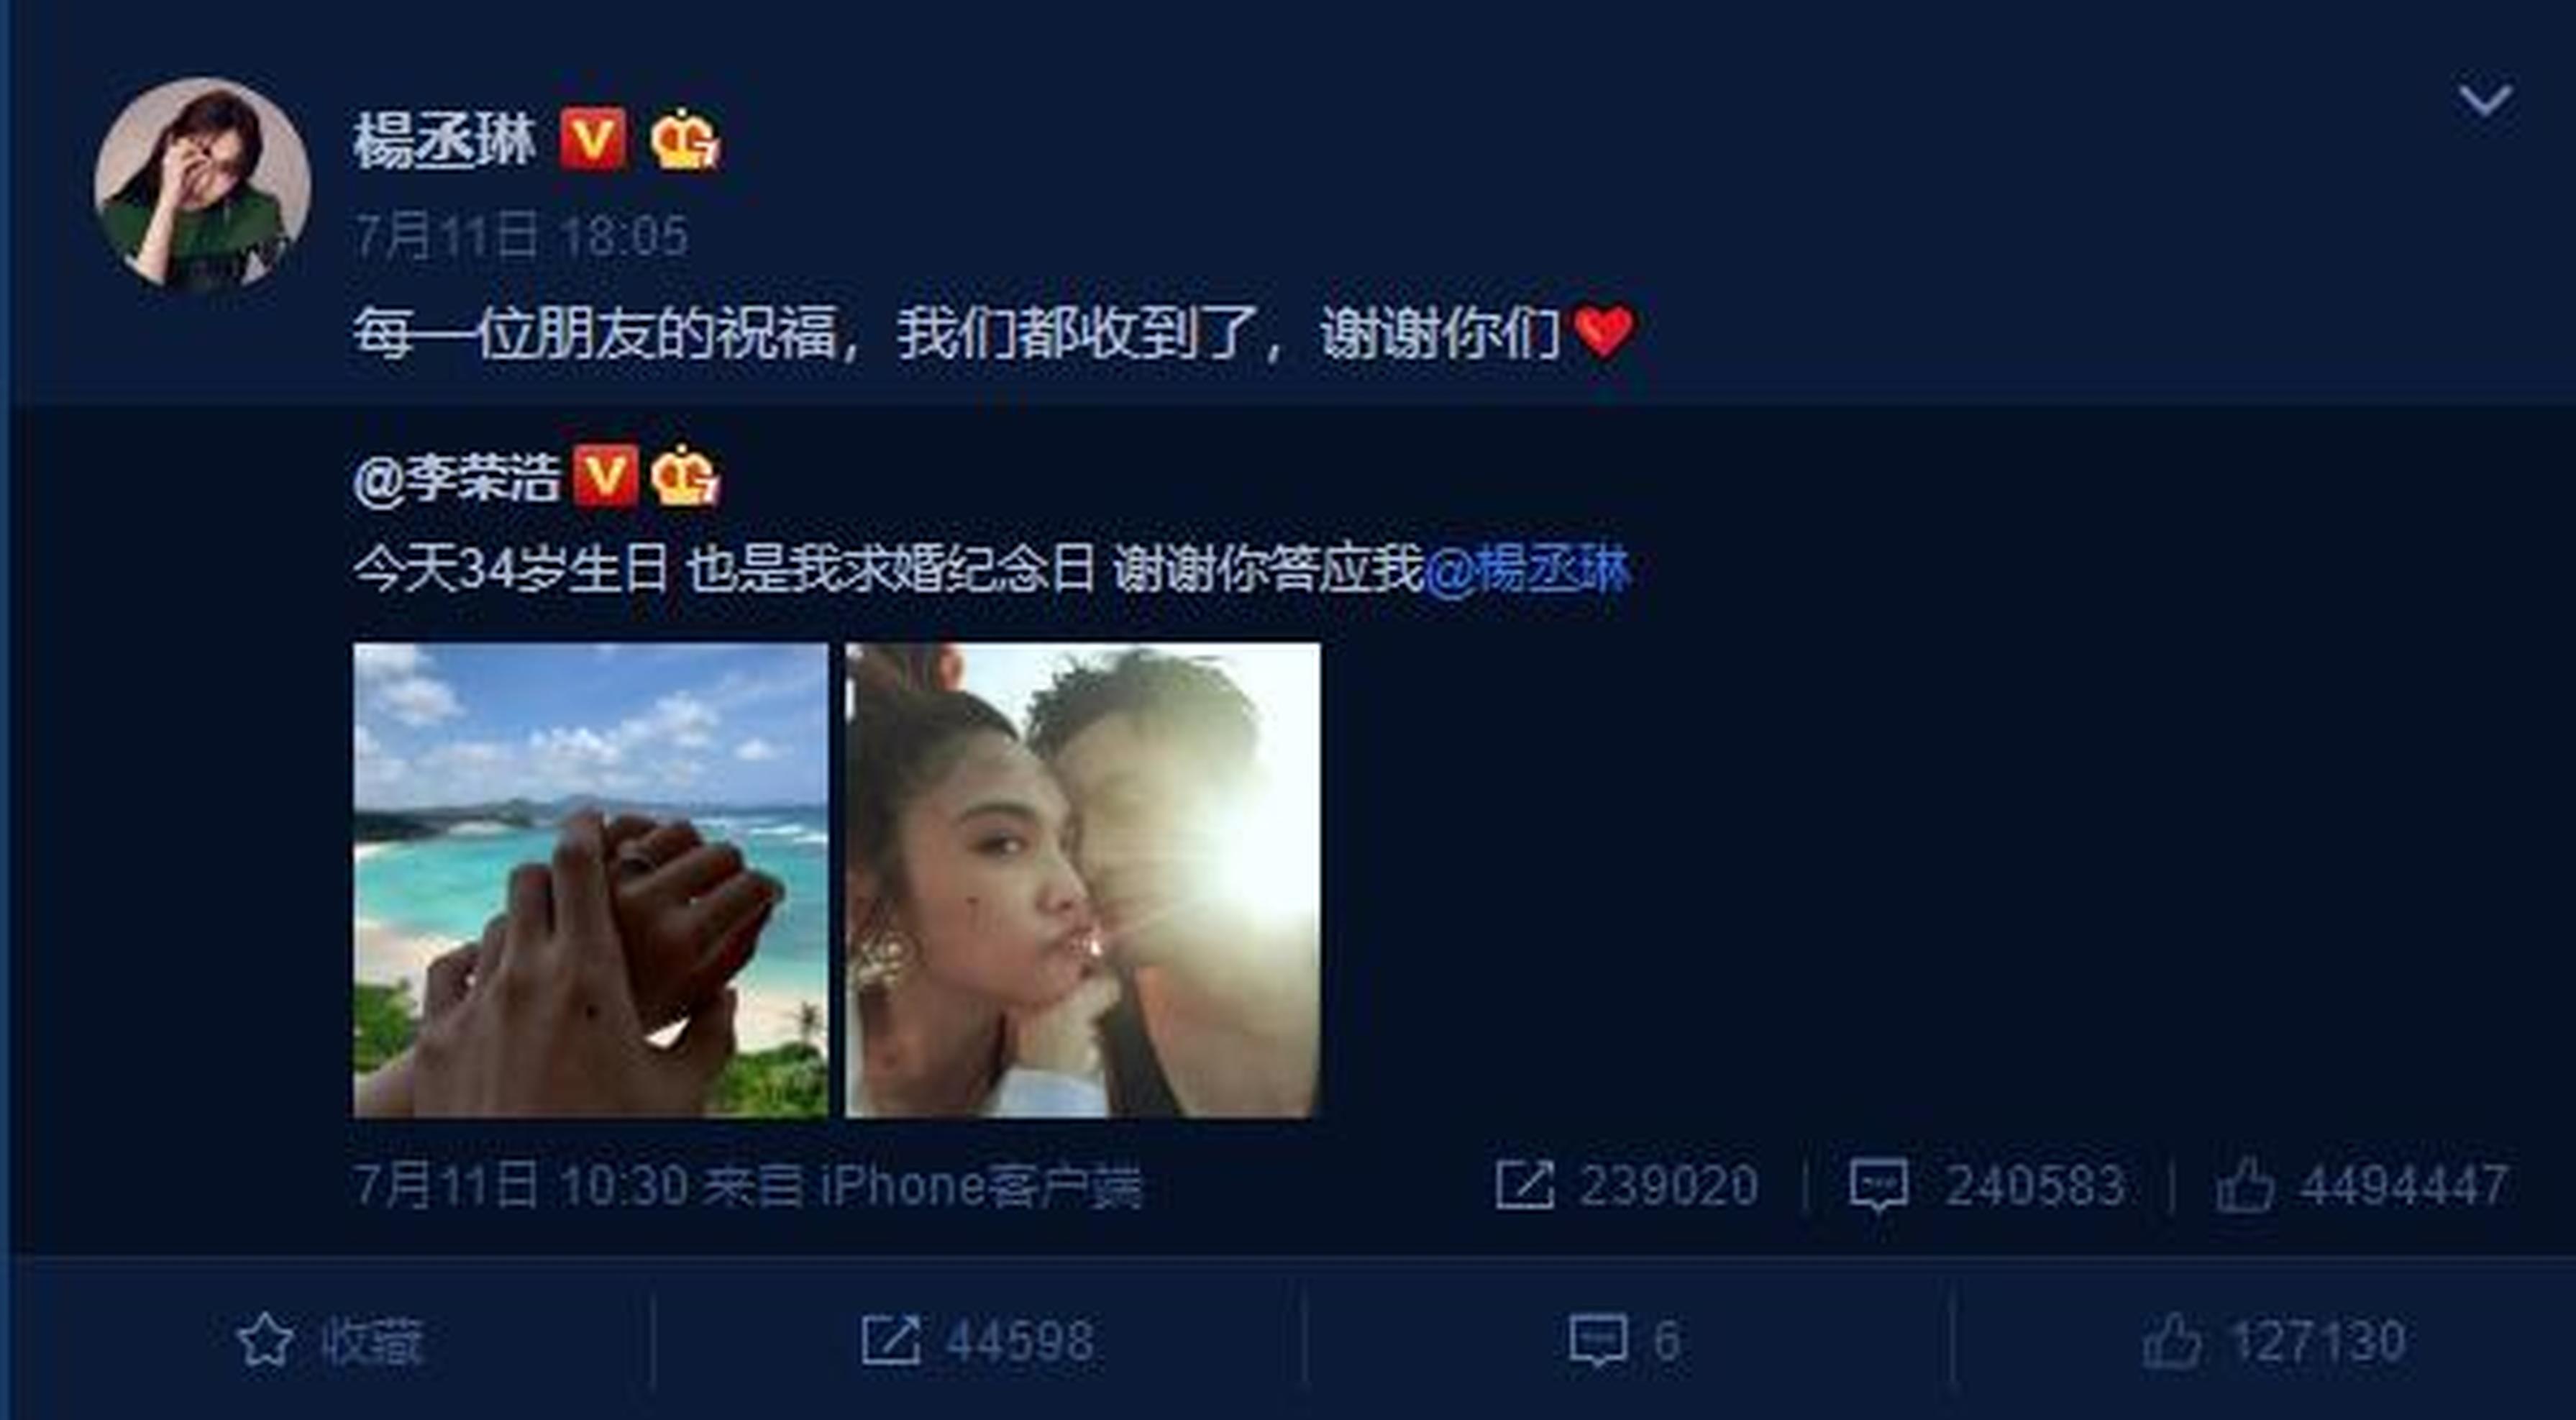The width and height of the screenshot is (2576, 1420).
Task: View the beach holding-hands photo thumbnail
Action: click(591, 880)
